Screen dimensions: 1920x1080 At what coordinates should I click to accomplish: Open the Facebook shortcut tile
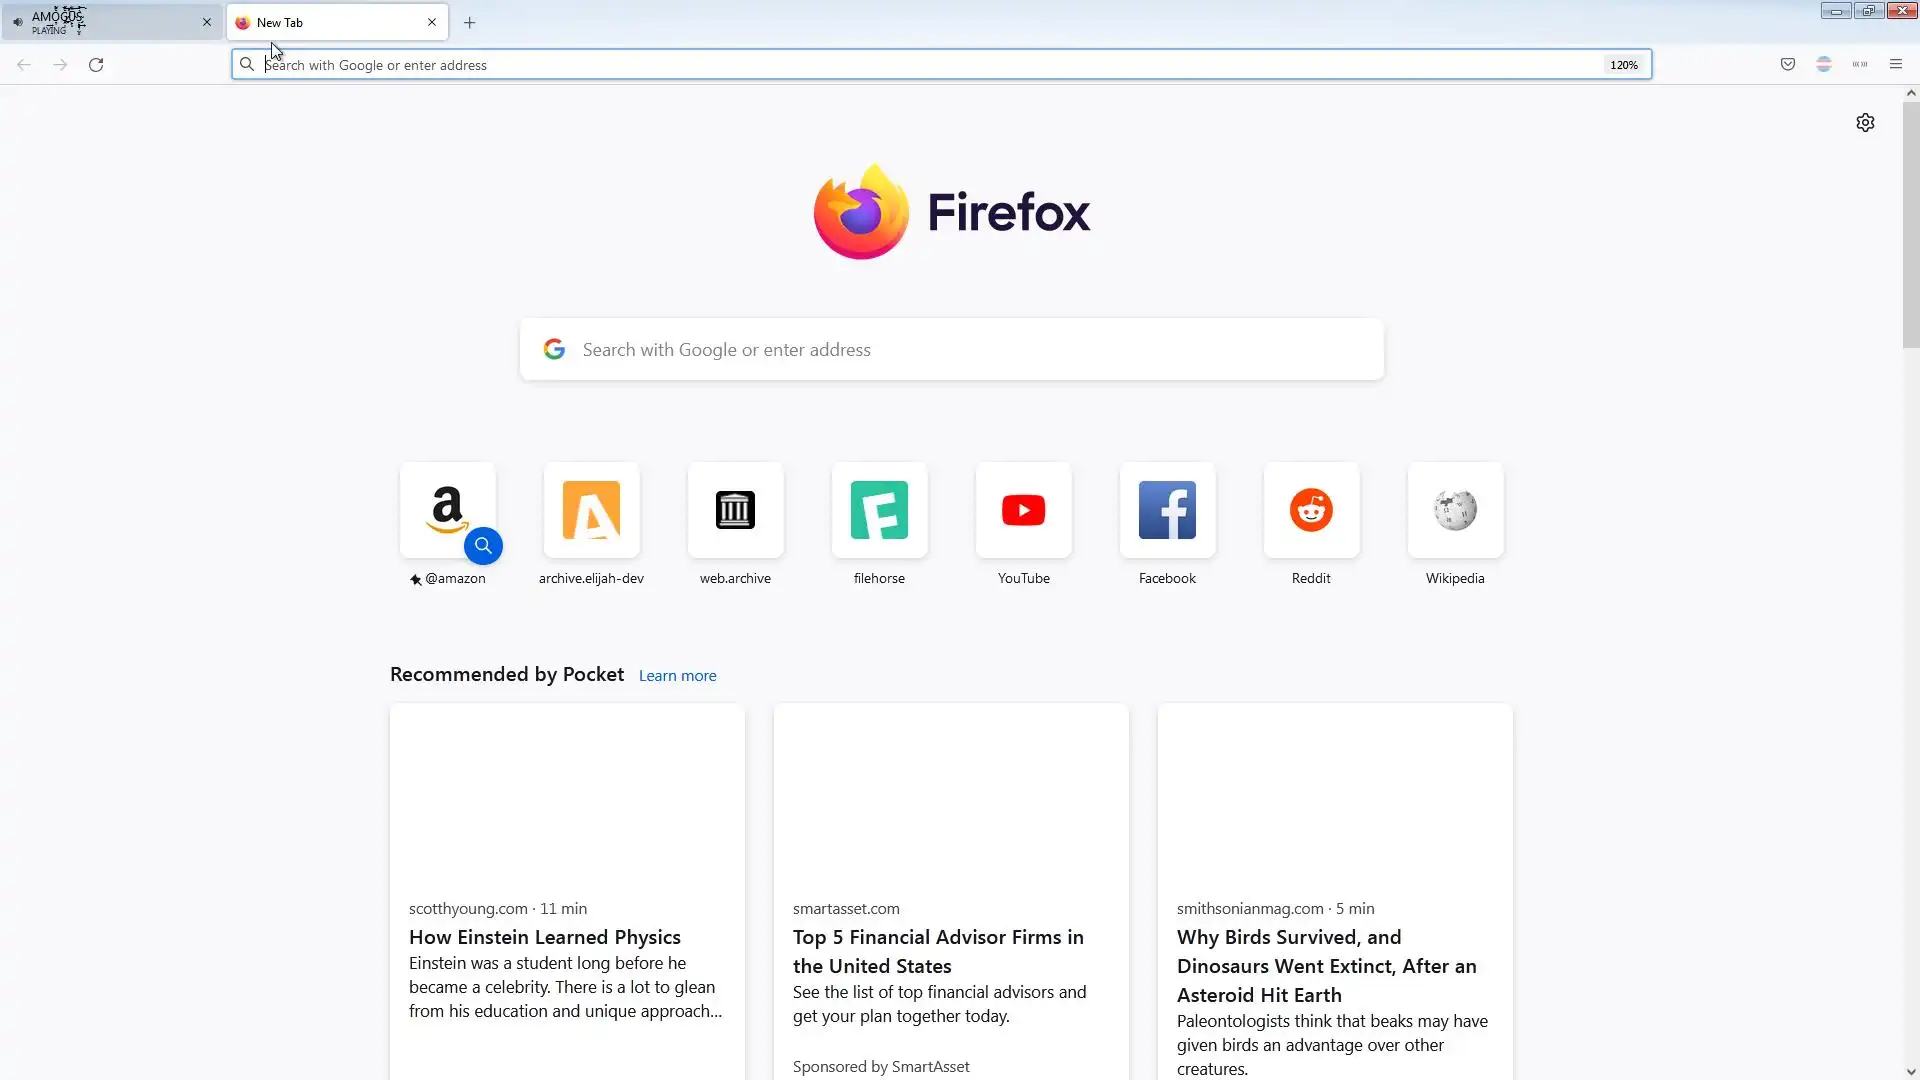(1167, 511)
